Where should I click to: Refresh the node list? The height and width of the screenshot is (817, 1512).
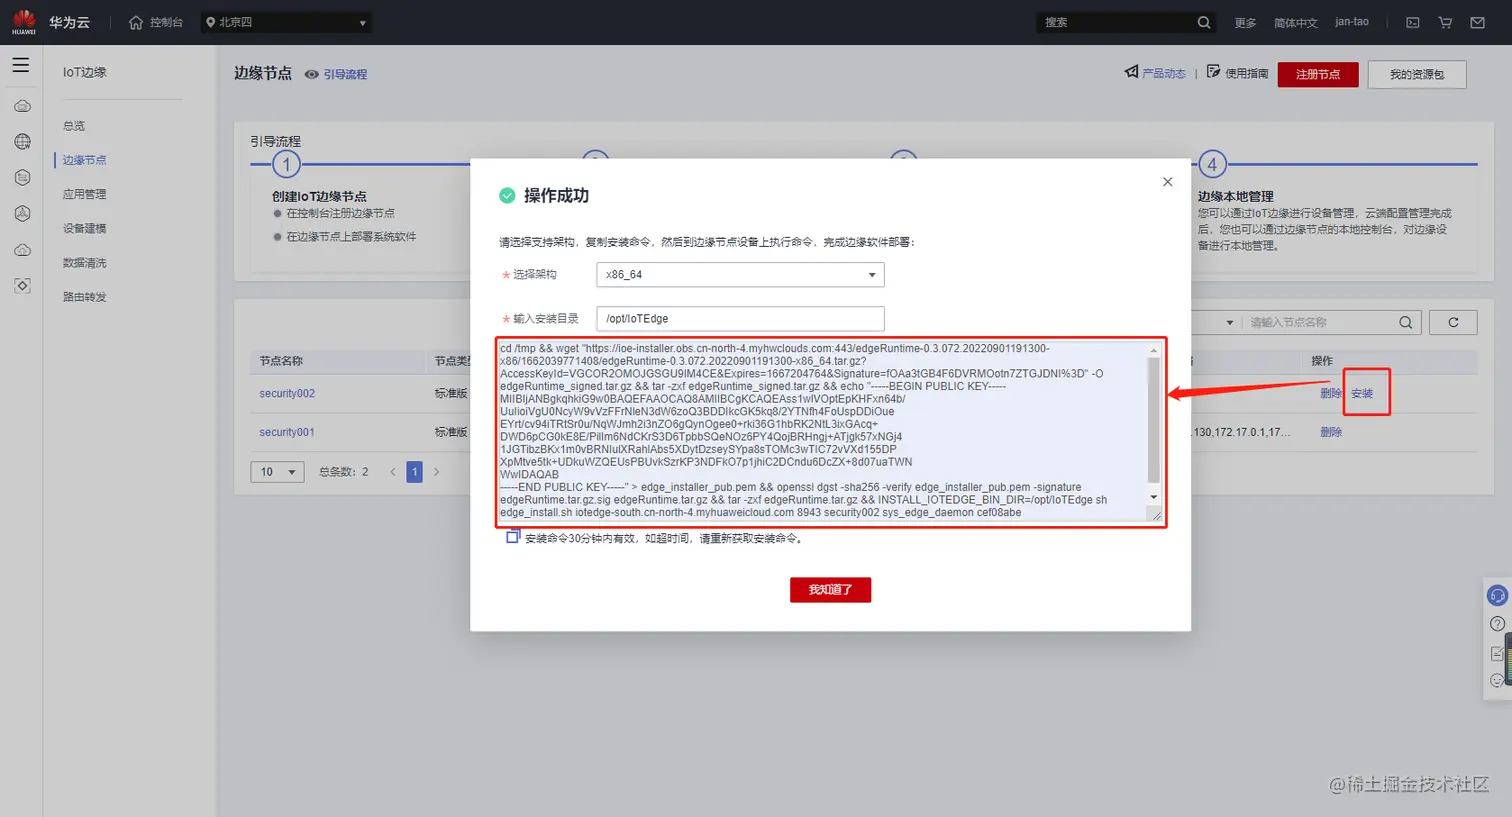pyautogui.click(x=1453, y=322)
